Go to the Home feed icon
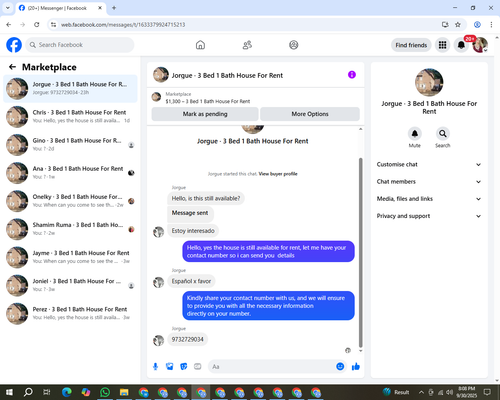The image size is (500, 400). [x=200, y=45]
